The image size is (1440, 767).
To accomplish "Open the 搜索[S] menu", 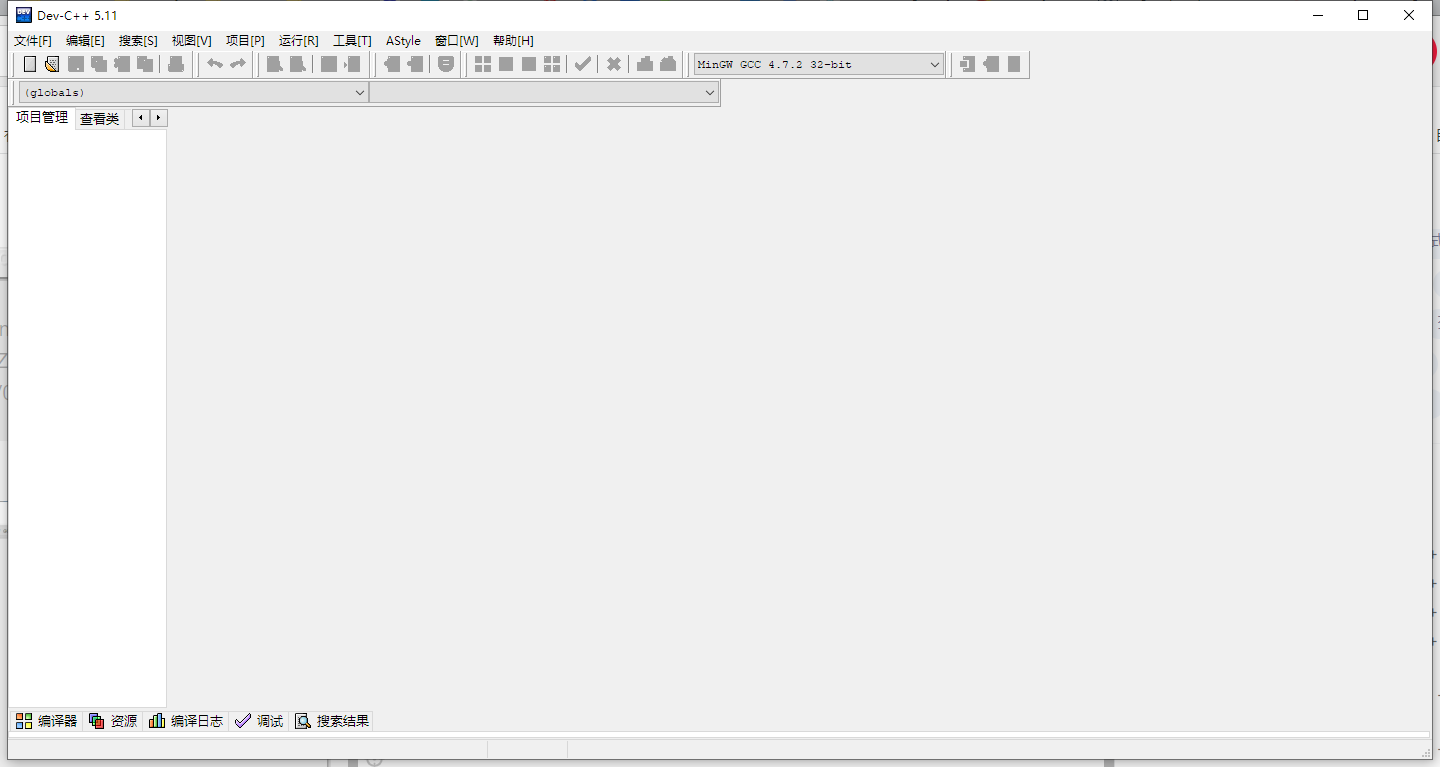I will 138,41.
